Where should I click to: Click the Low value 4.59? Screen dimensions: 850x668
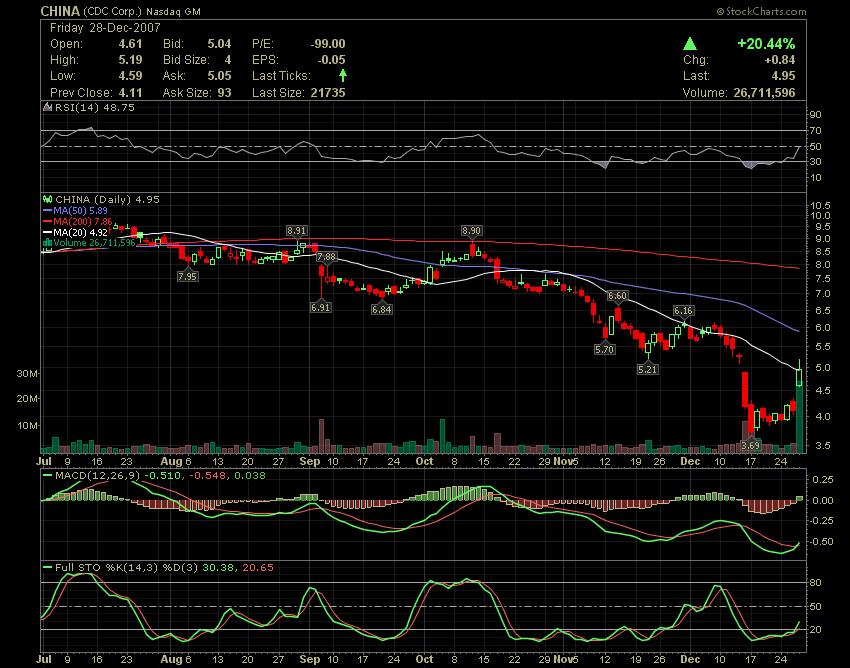tap(130, 76)
